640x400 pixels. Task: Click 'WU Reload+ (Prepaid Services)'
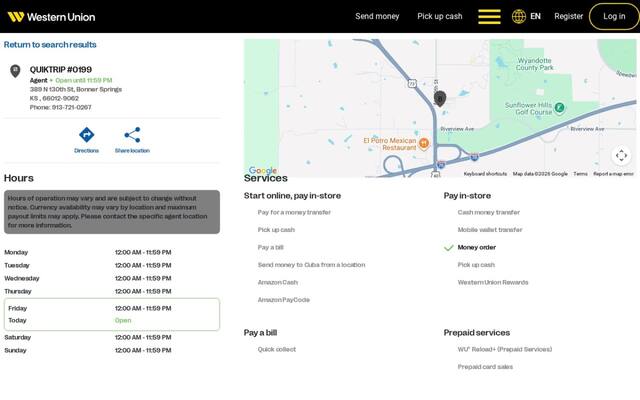[x=504, y=349]
